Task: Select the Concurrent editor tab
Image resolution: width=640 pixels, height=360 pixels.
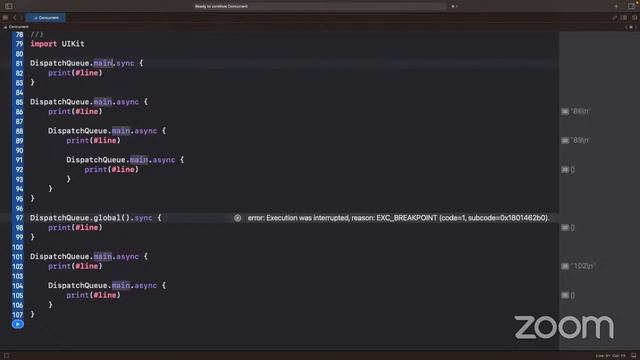Action: click(46, 18)
